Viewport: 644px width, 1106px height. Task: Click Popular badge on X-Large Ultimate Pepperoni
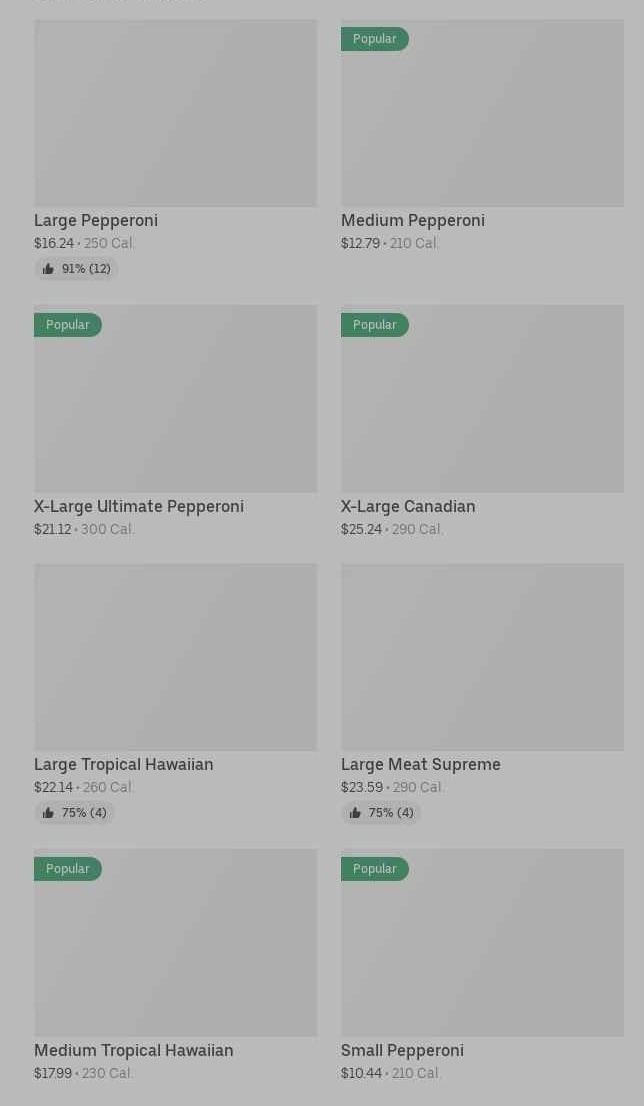[68, 325]
